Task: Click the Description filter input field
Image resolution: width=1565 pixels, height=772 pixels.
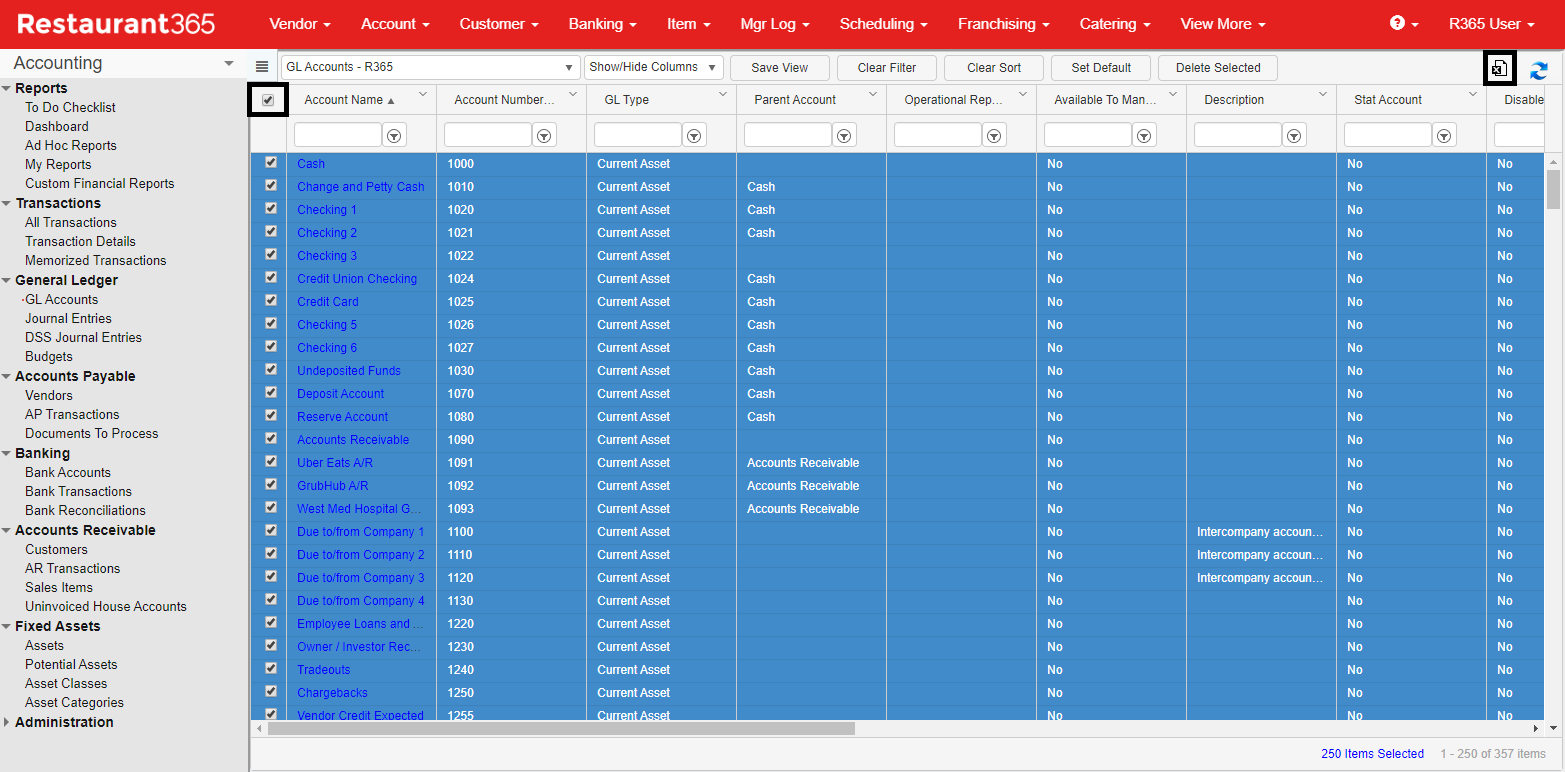Action: (1238, 135)
